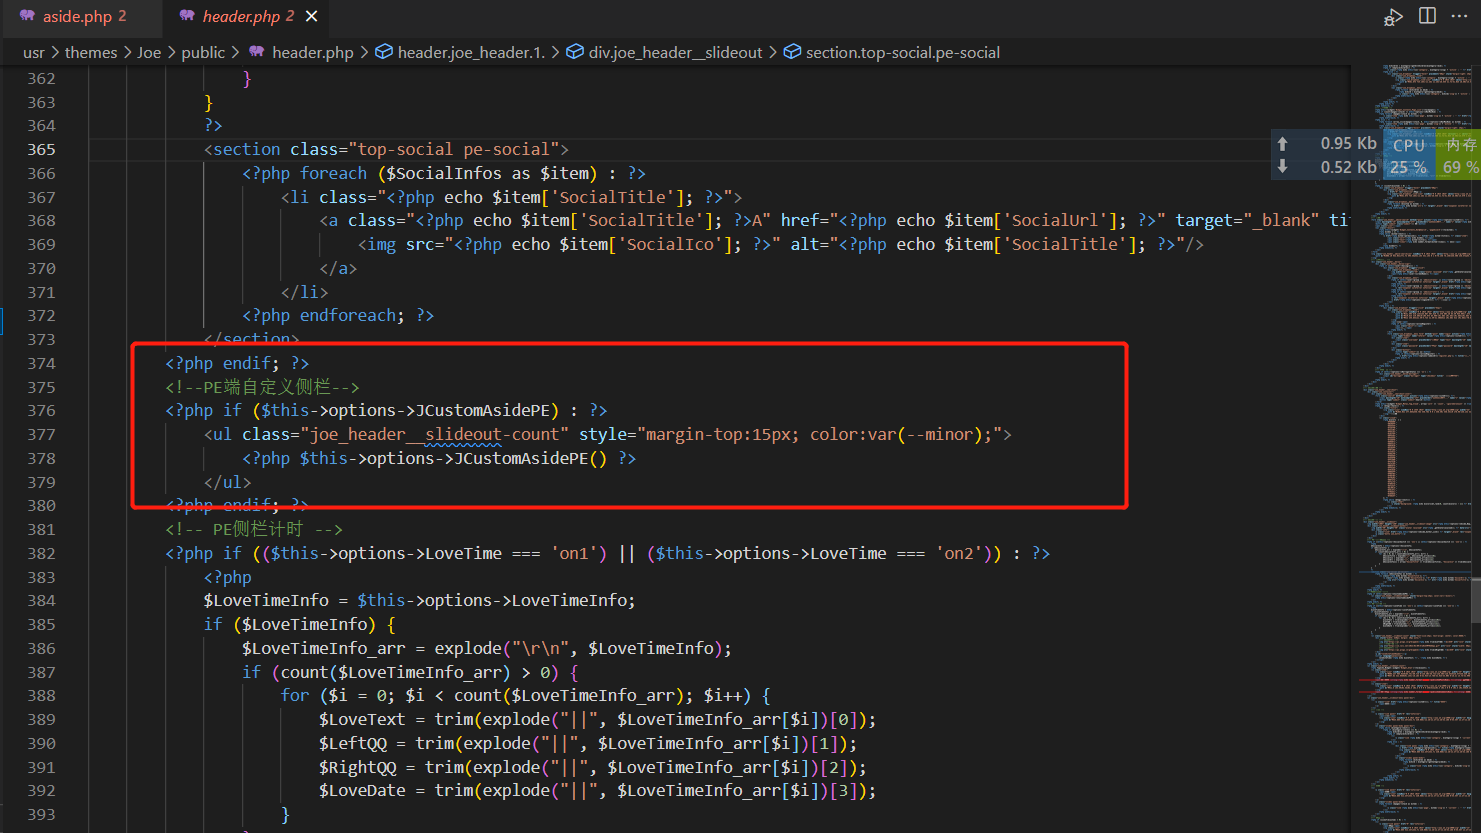Open the editor More Actions ellipsis

coord(1459,16)
